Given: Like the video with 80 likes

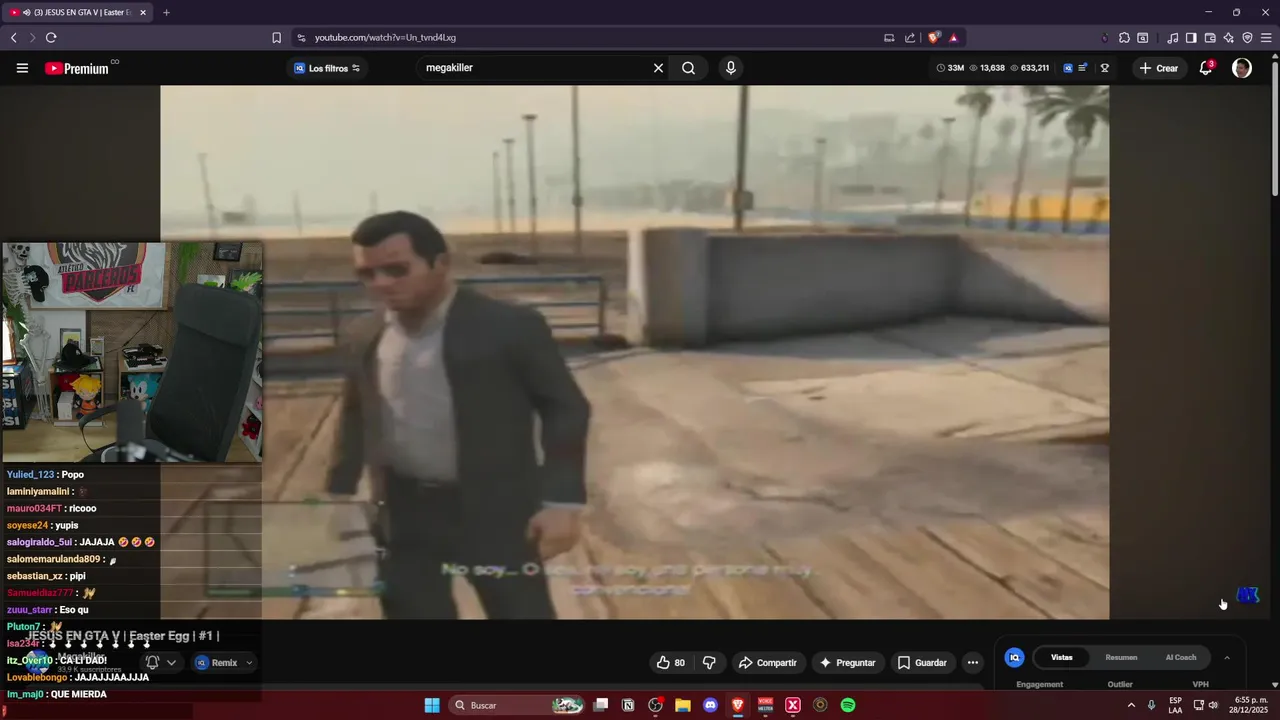Looking at the screenshot, I should point(670,662).
